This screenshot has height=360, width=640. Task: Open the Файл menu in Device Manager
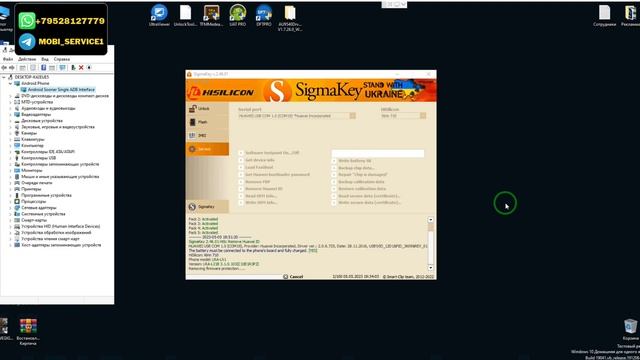click(x=8, y=59)
